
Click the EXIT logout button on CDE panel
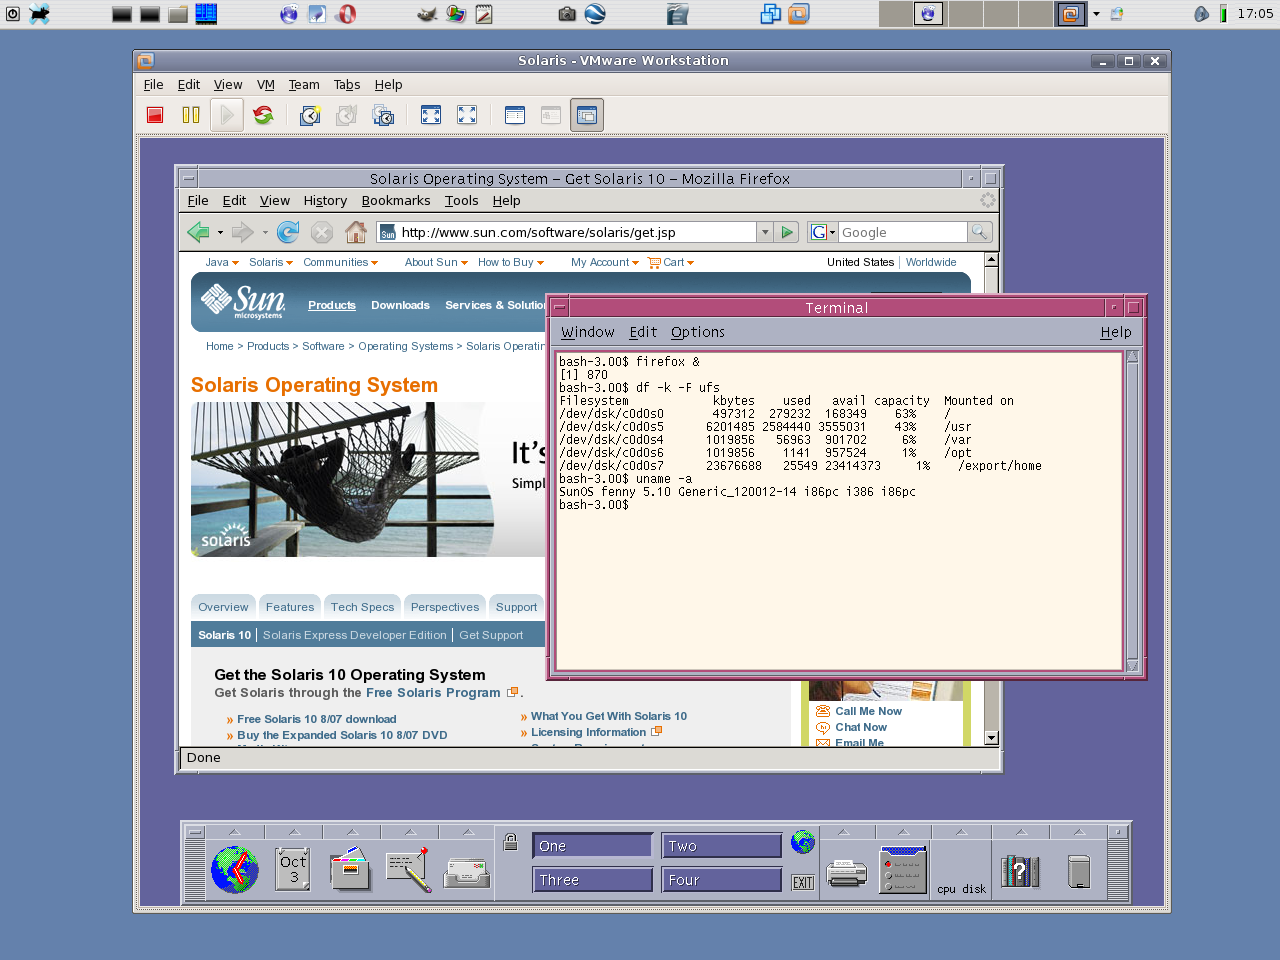coord(803,882)
